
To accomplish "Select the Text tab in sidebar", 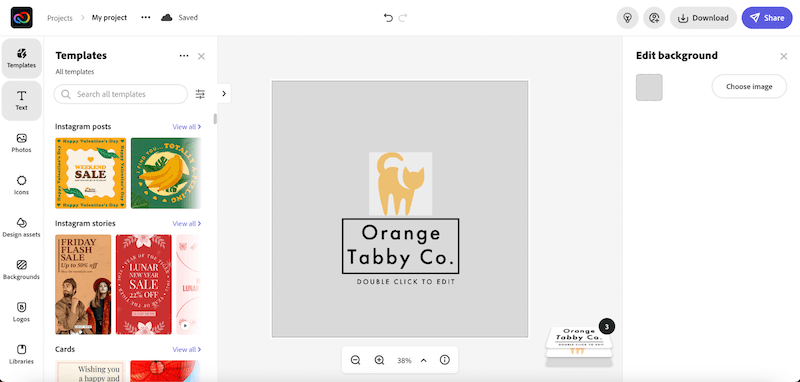I will point(21,100).
